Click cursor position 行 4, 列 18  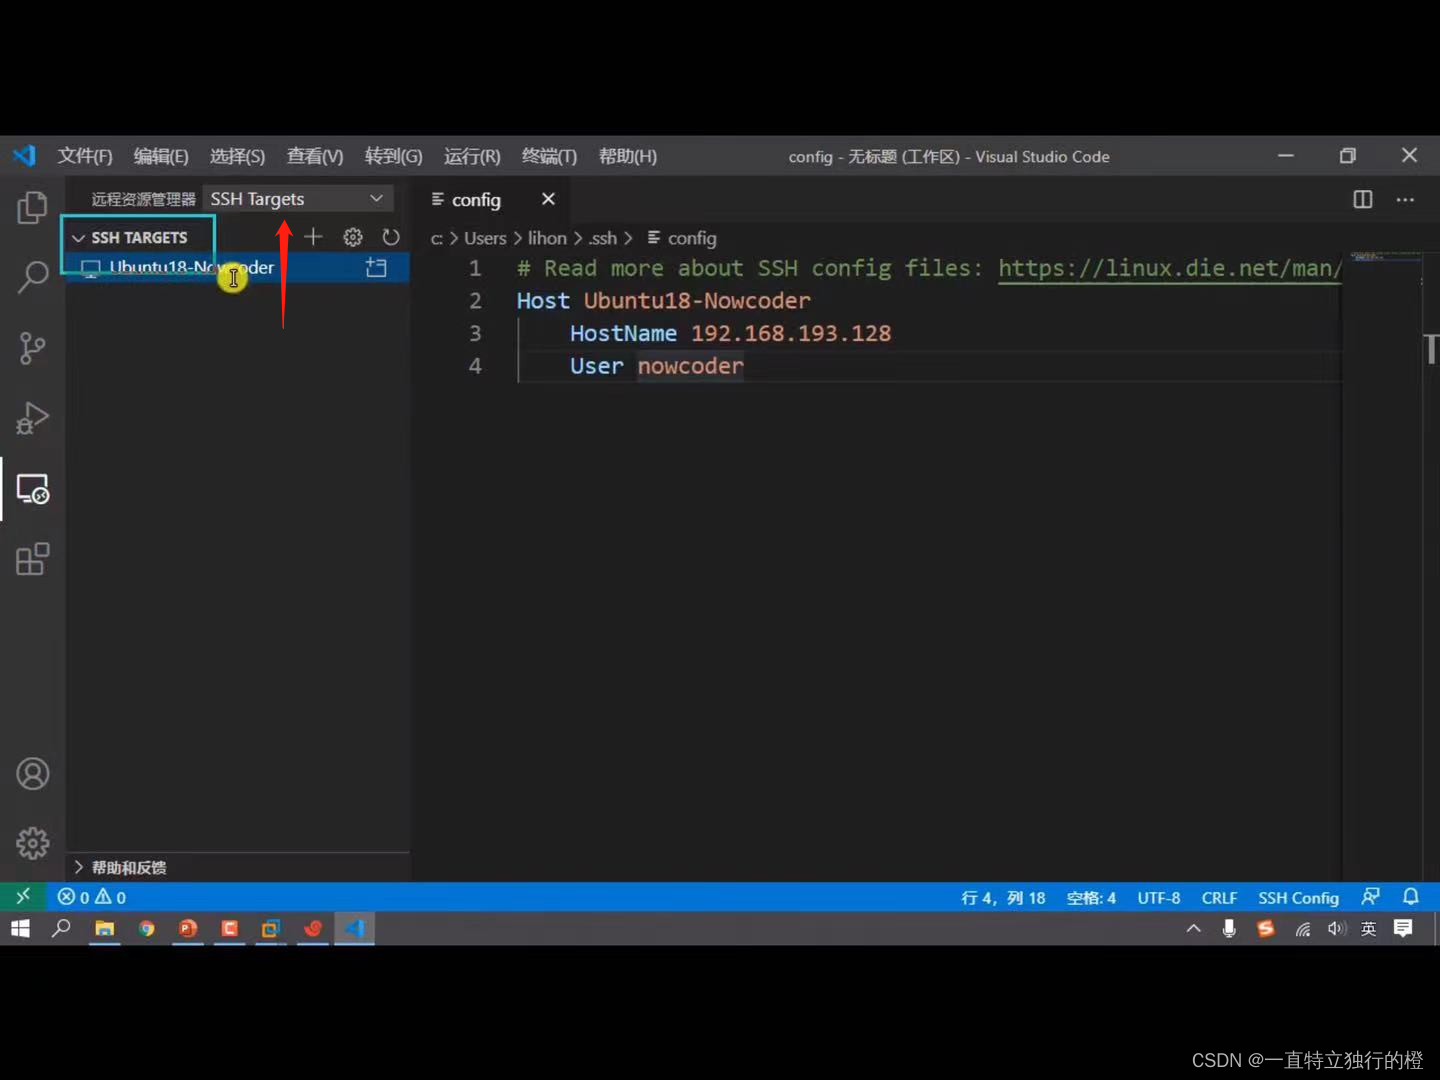click(x=1003, y=897)
